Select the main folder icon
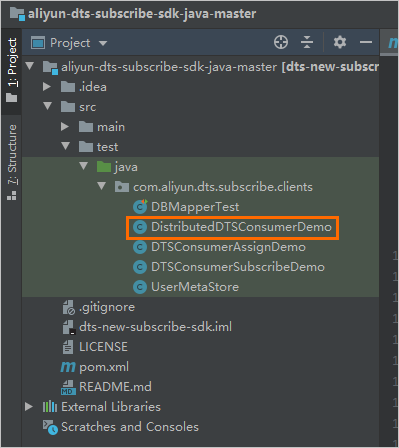The height and width of the screenshot is (448, 399). [86, 127]
